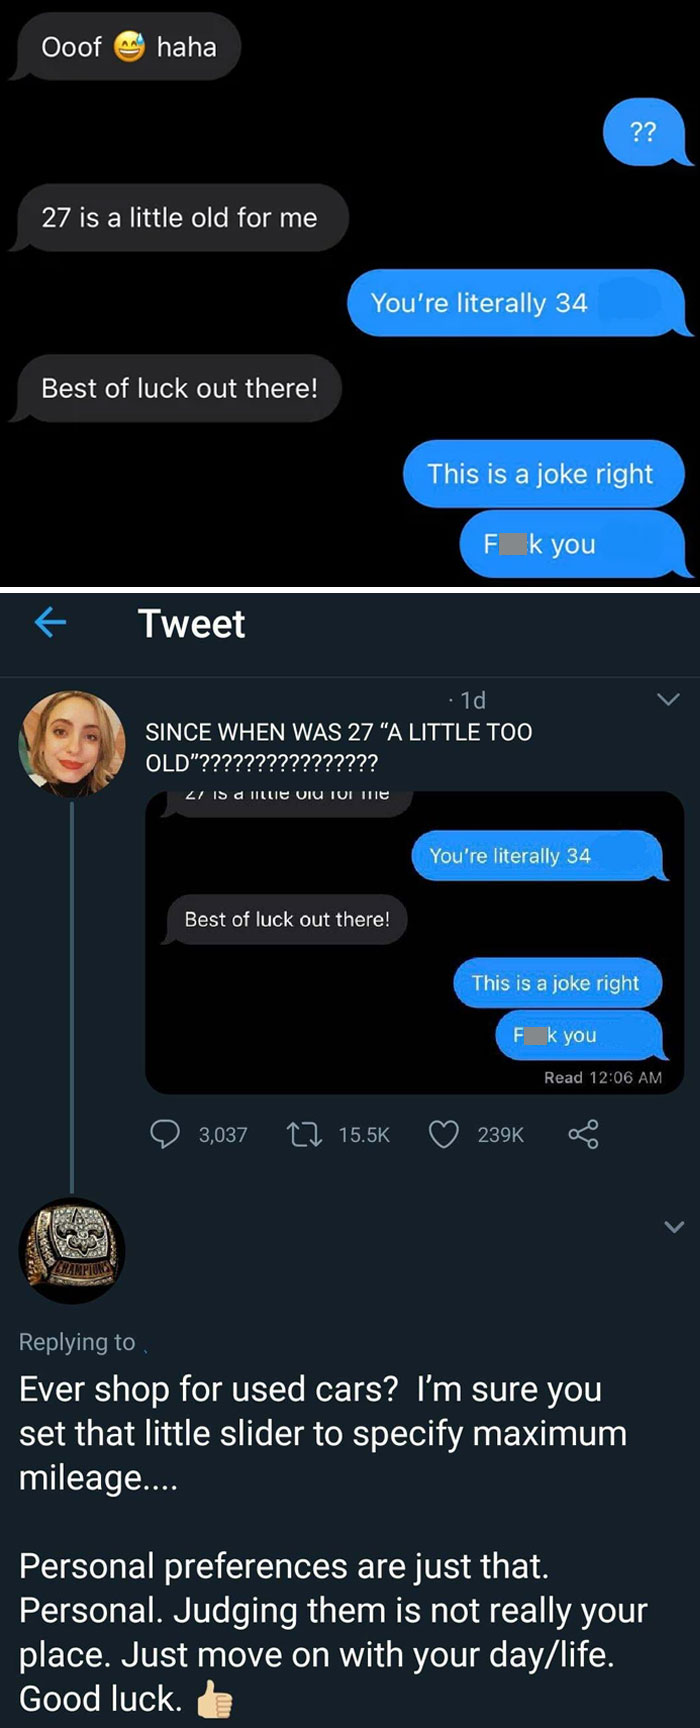The height and width of the screenshot is (1728, 700).
Task: Tap the thumbs up emoji in reply
Action: point(214,1698)
